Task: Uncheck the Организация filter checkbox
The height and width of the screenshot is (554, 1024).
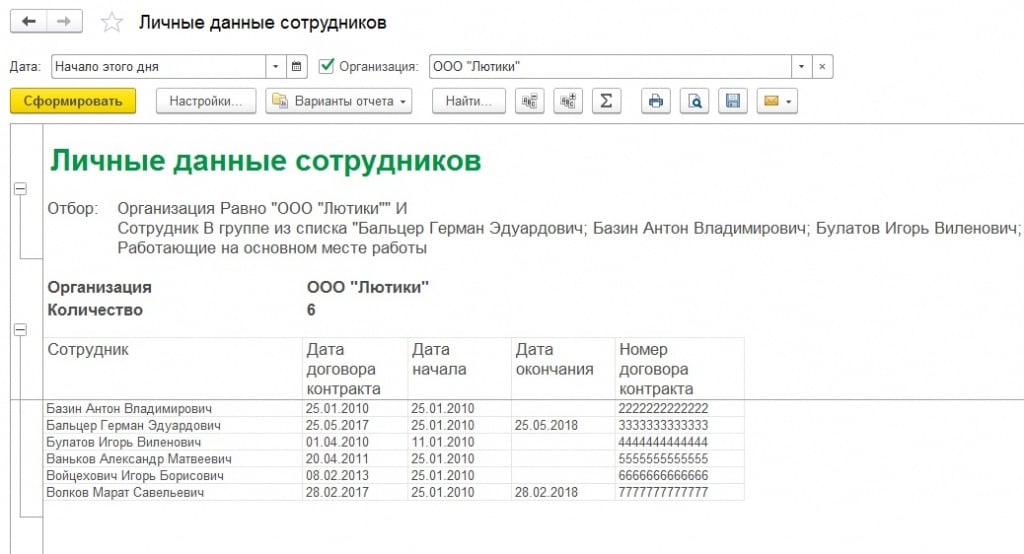Action: [x=326, y=67]
